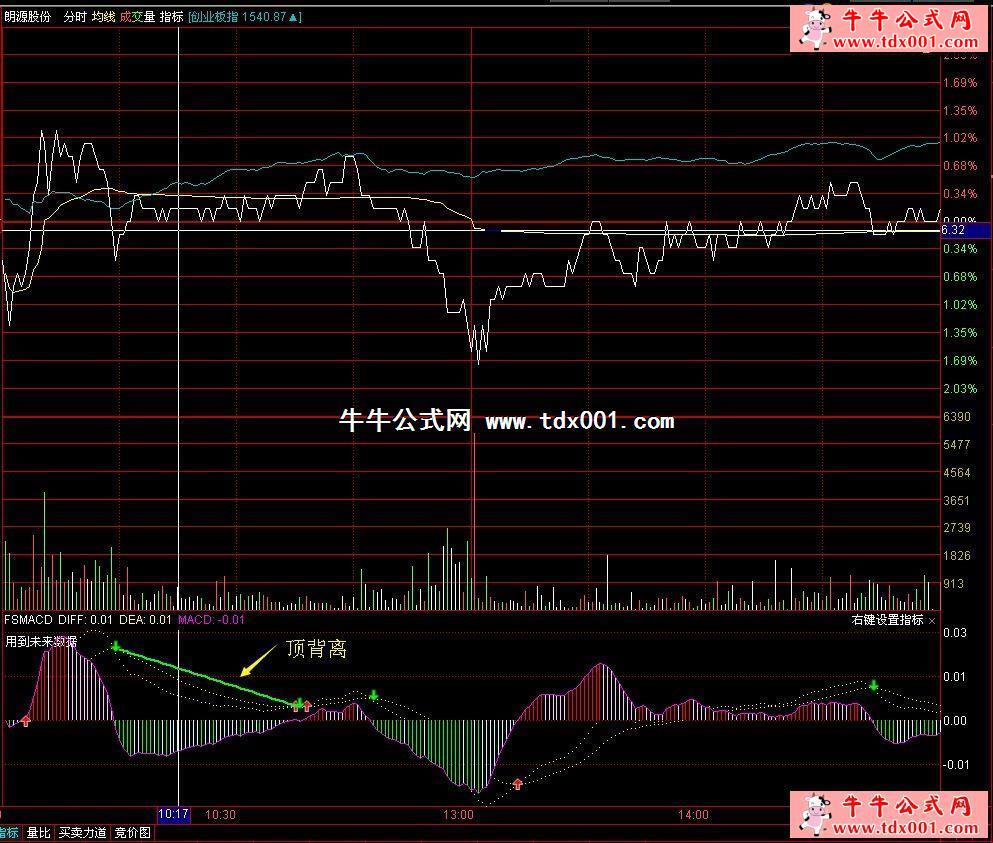
Task: Click the 10:17 time marker on the time axis
Action: (x=174, y=815)
